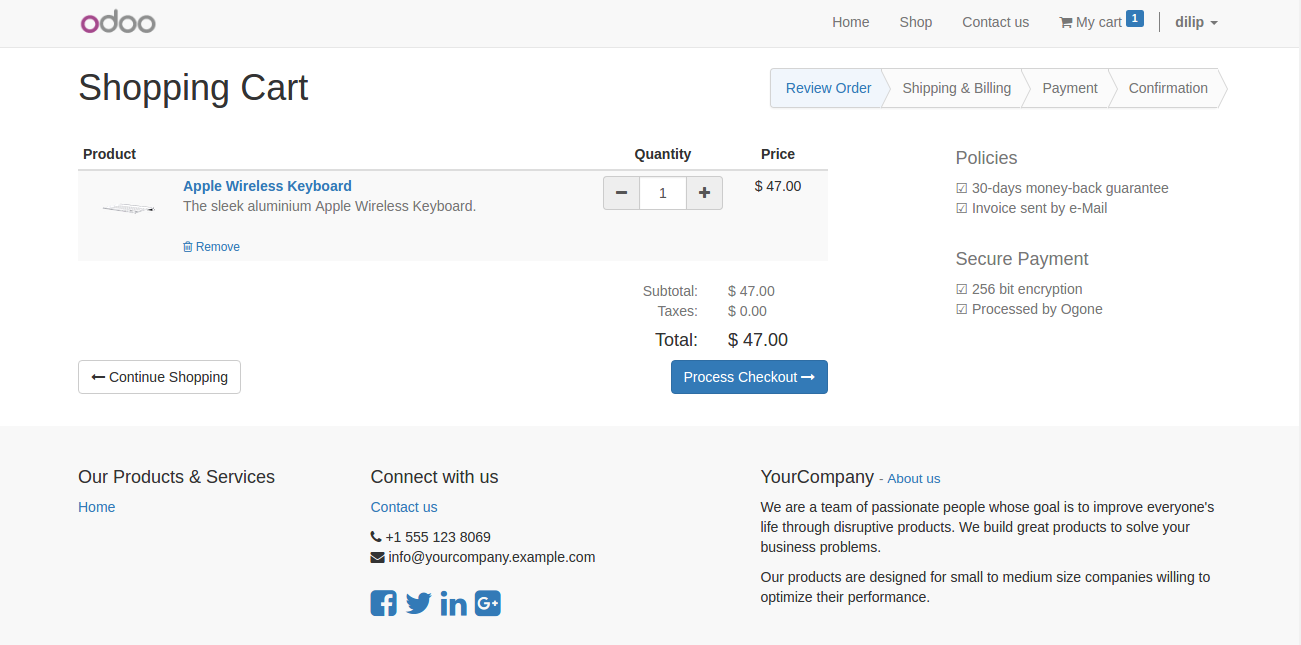Open LinkedIn social icon in footer
1301x645 pixels.
click(453, 603)
